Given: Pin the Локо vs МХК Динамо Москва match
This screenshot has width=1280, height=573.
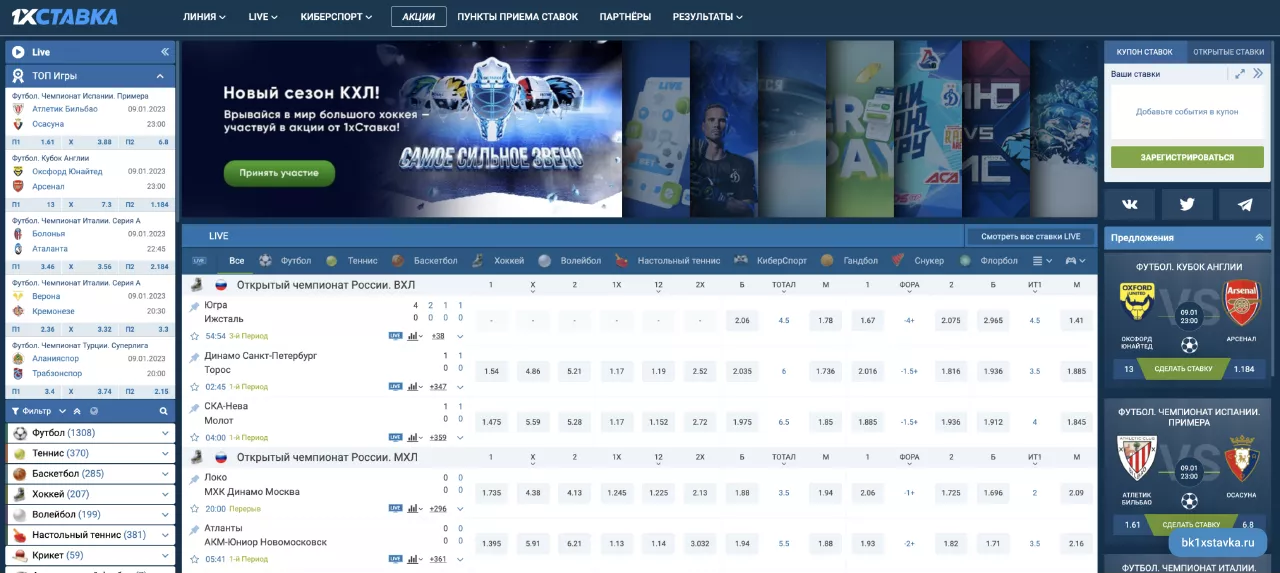Looking at the screenshot, I should (195, 478).
